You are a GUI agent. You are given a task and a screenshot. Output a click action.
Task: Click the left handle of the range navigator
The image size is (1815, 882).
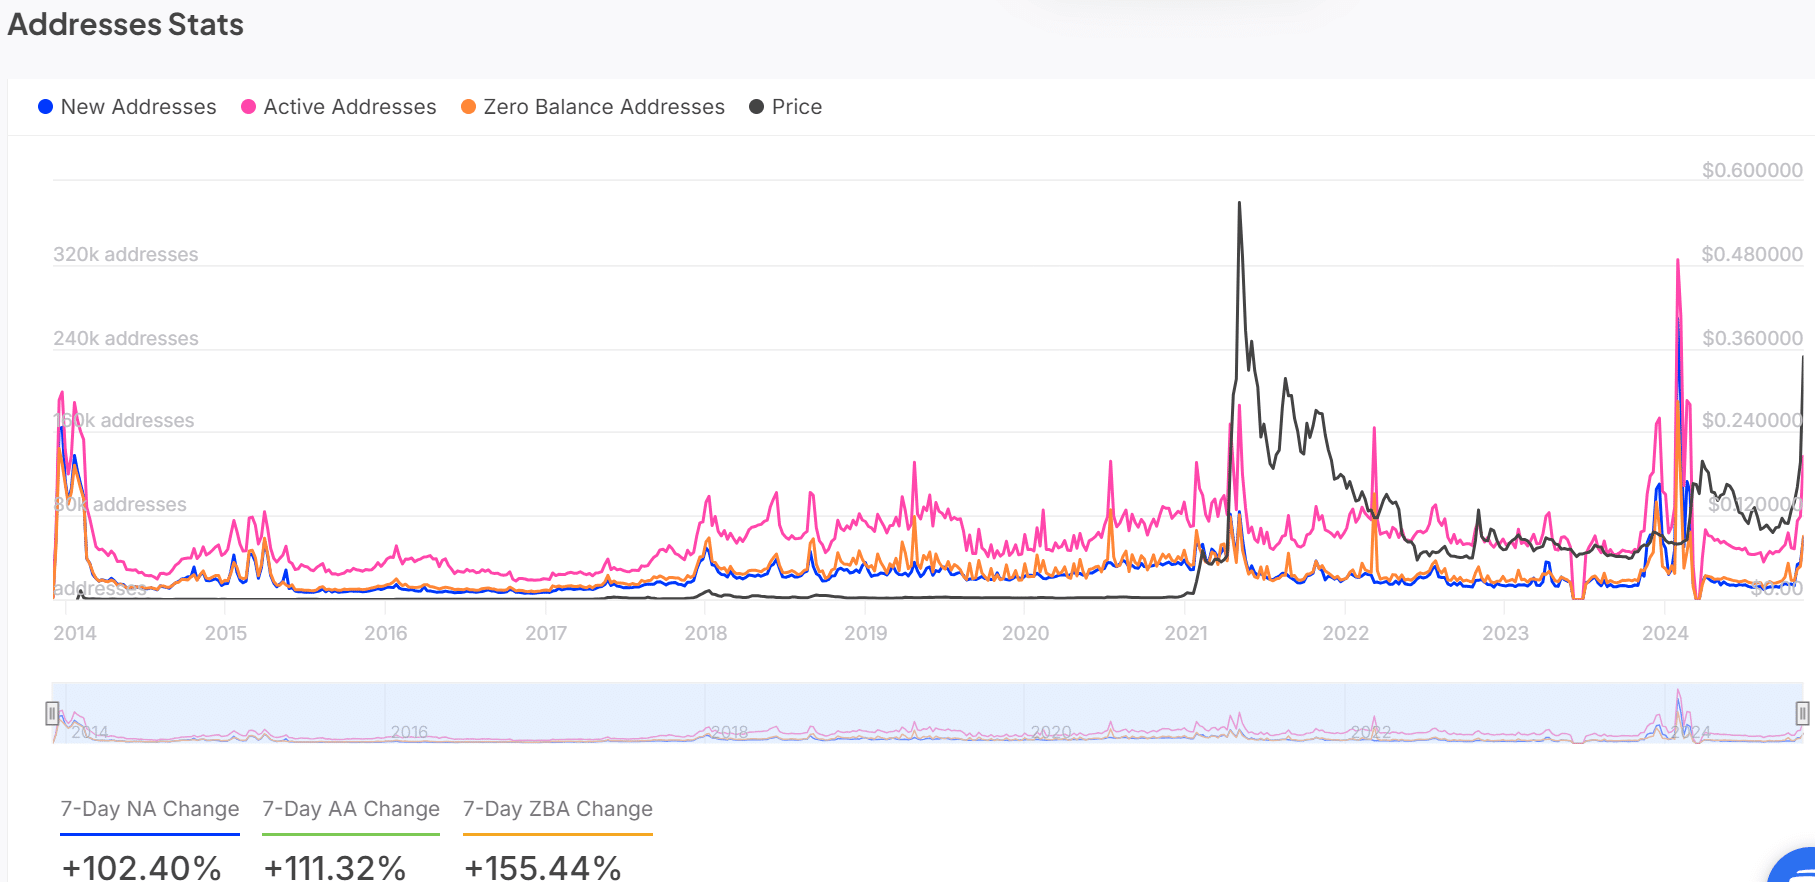click(52, 713)
